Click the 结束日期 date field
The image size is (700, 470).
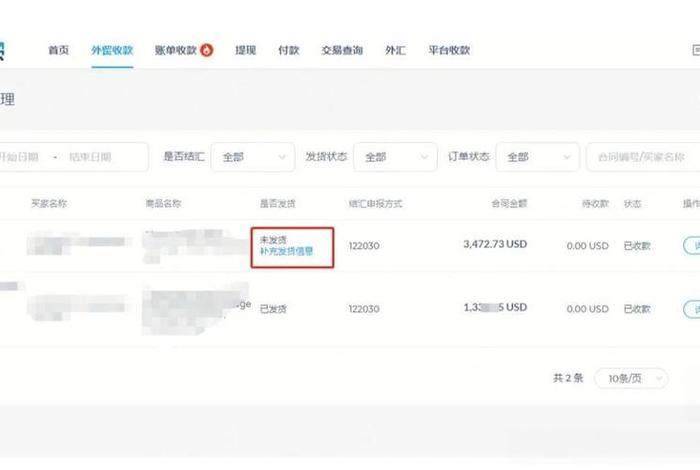(x=90, y=157)
